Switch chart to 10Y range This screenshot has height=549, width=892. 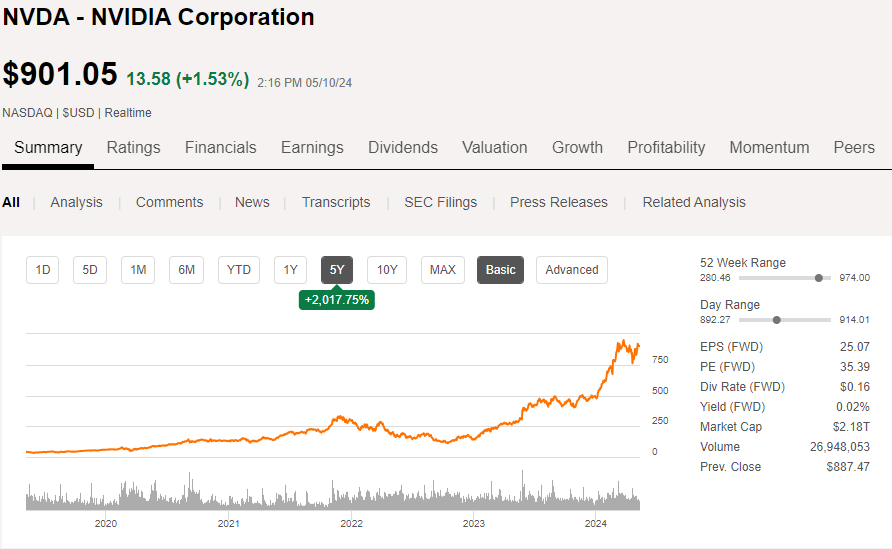point(387,270)
